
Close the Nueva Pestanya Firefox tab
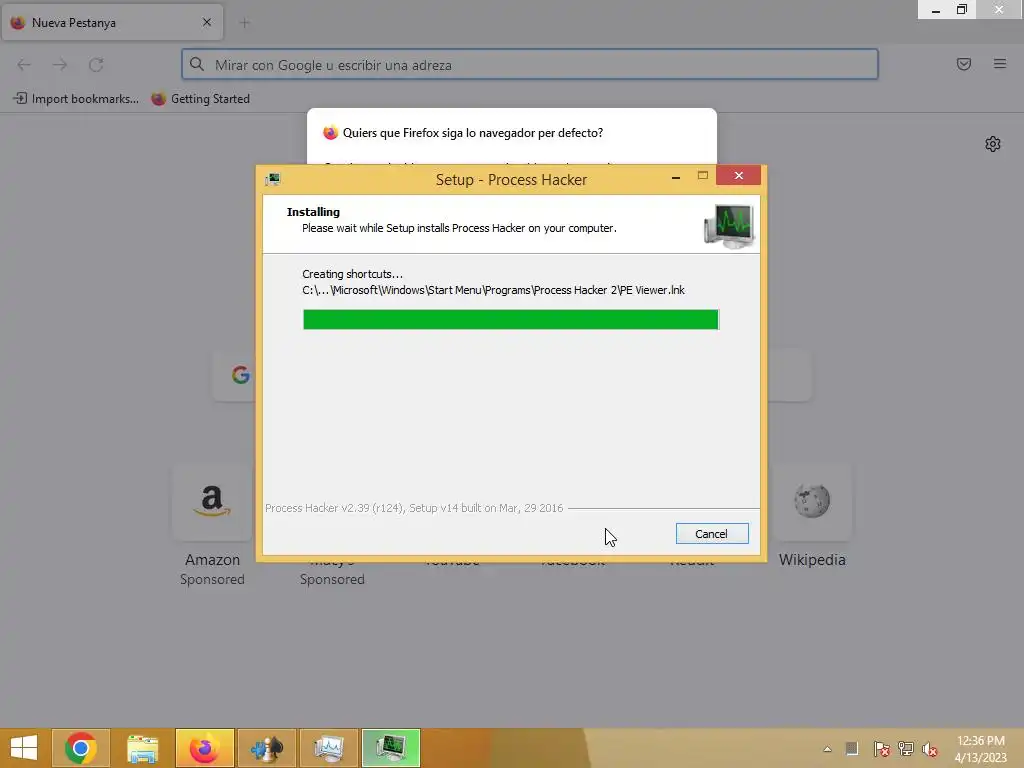207,22
